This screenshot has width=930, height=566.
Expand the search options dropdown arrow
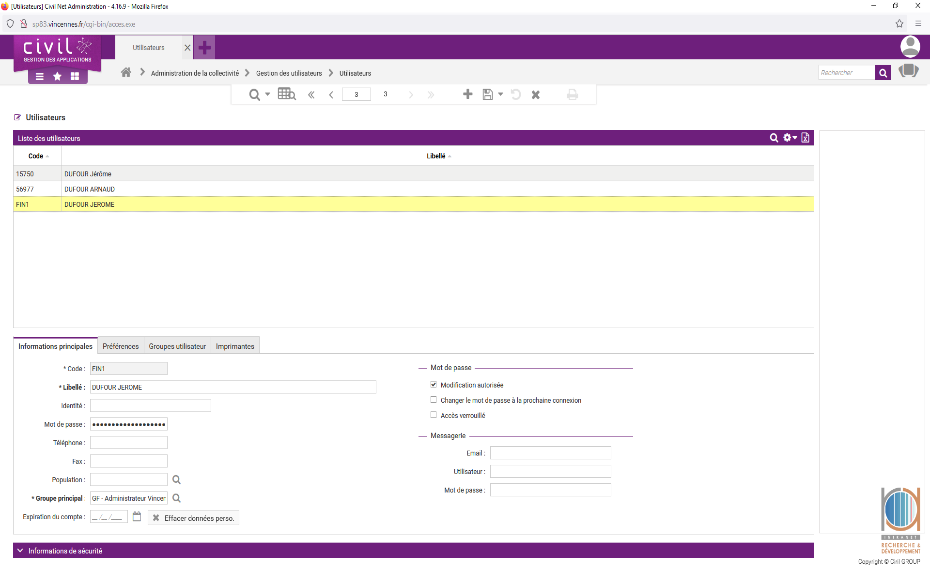click(267, 94)
